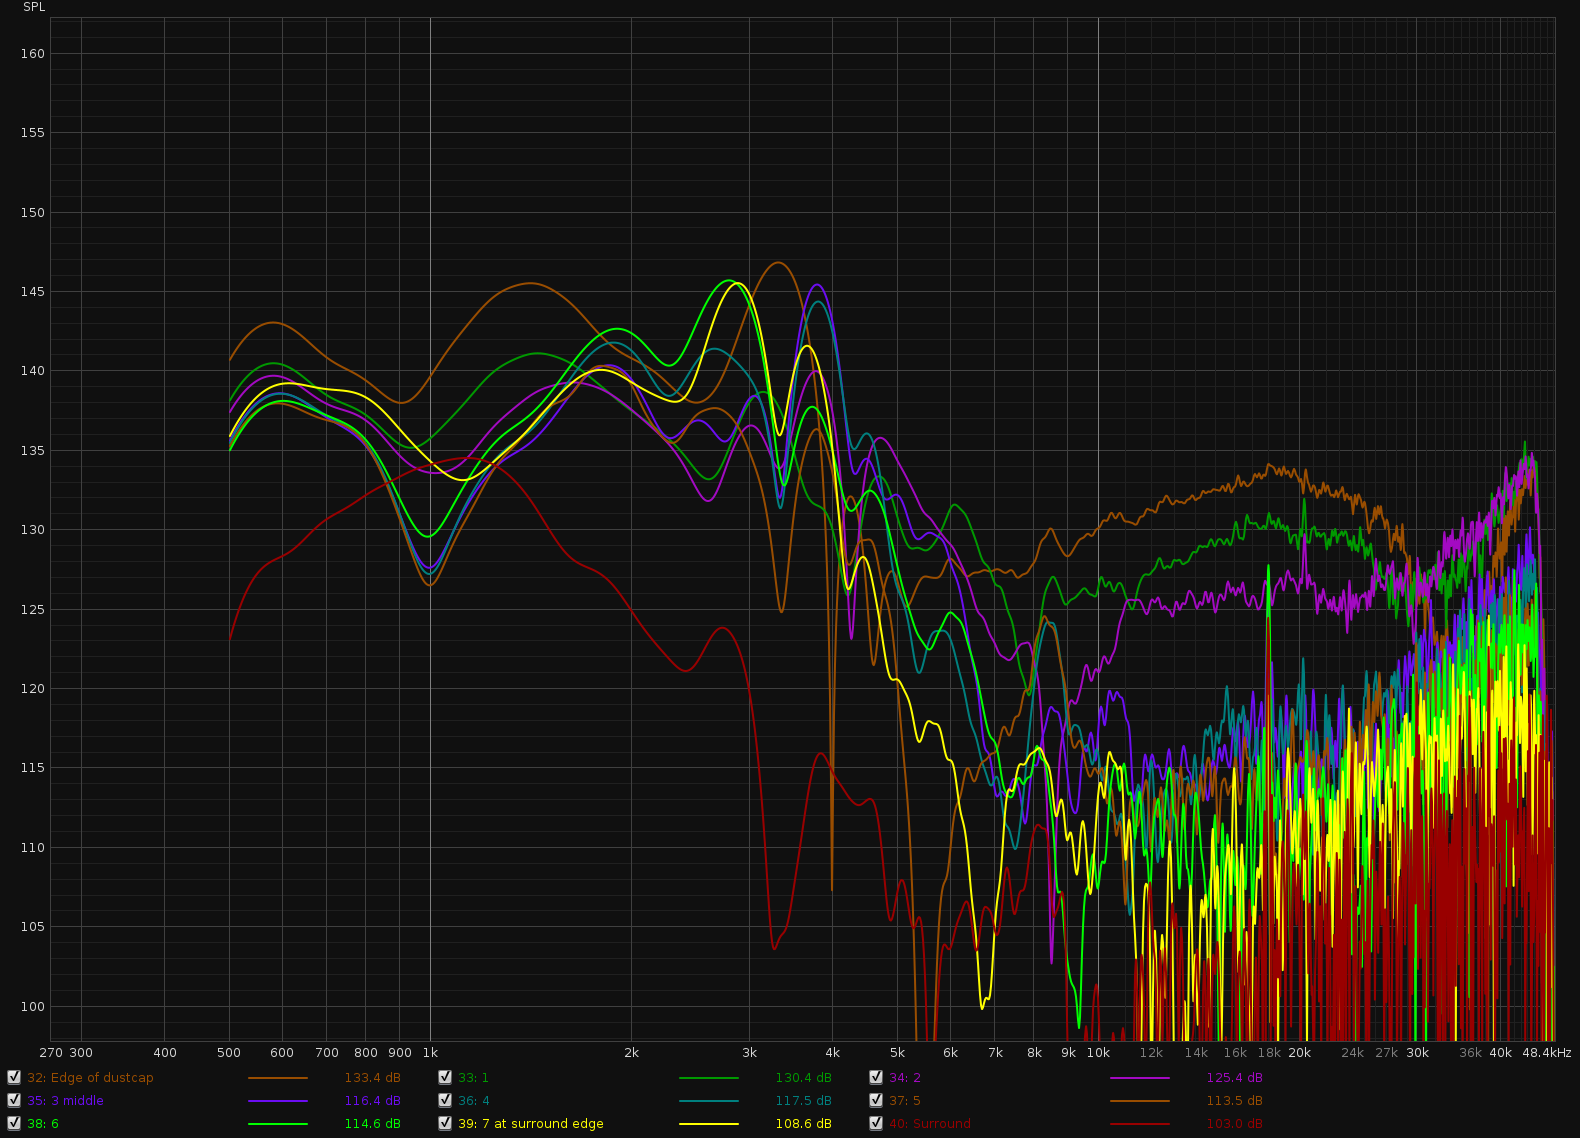The height and width of the screenshot is (1138, 1580).
Task: Click the 114.6 dB readout value
Action: pyautogui.click(x=372, y=1124)
